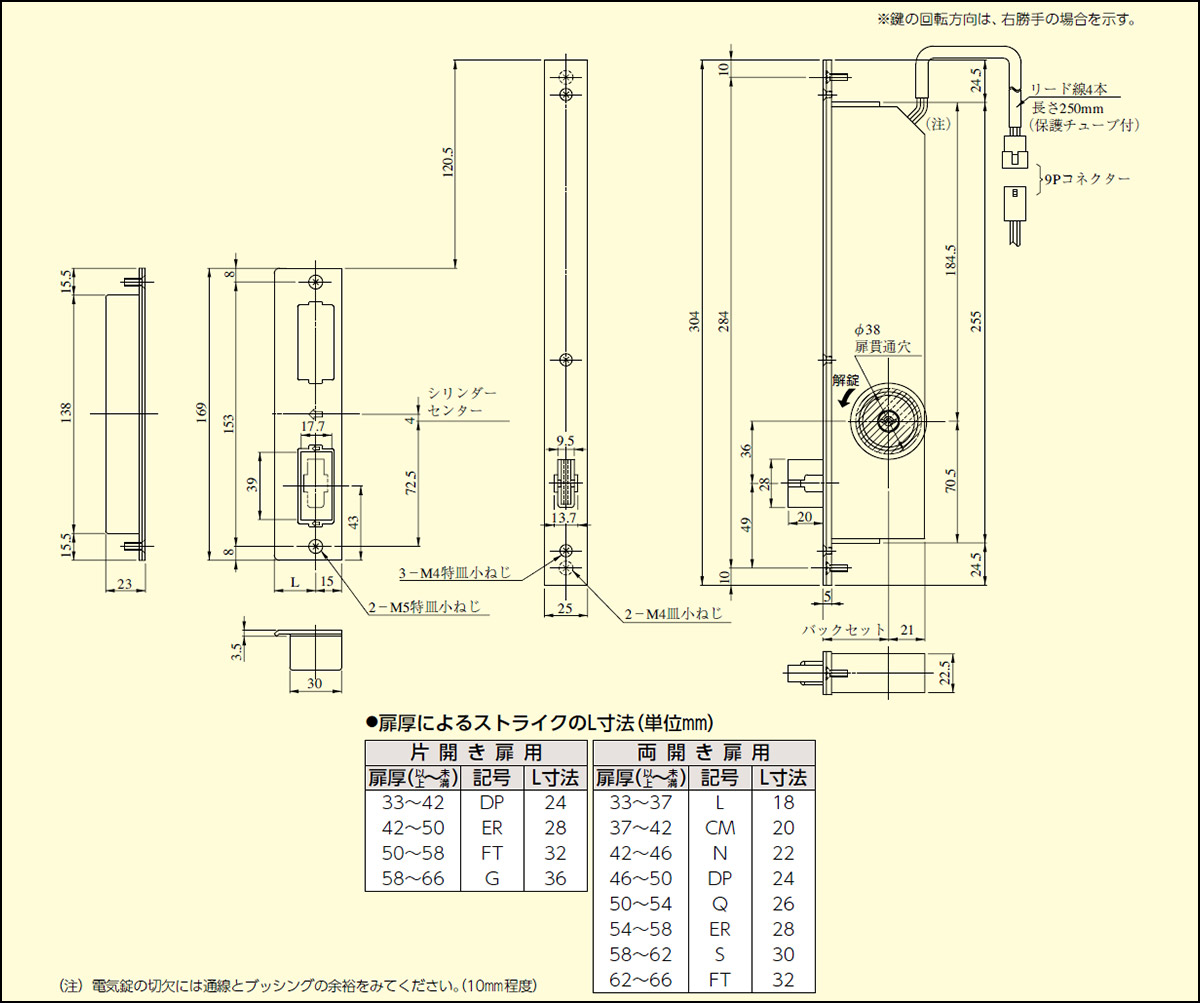Screen dimensions: 1200x1003
Task: Click the 9Pコネクター label
Action: [1088, 179]
